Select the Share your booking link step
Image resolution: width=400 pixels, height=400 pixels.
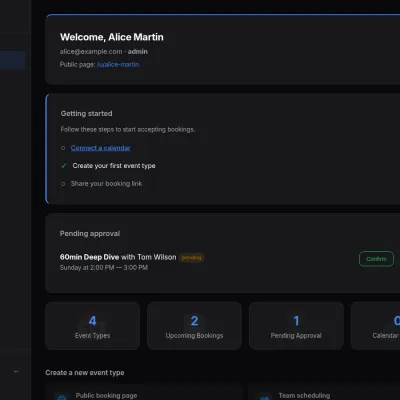106,184
